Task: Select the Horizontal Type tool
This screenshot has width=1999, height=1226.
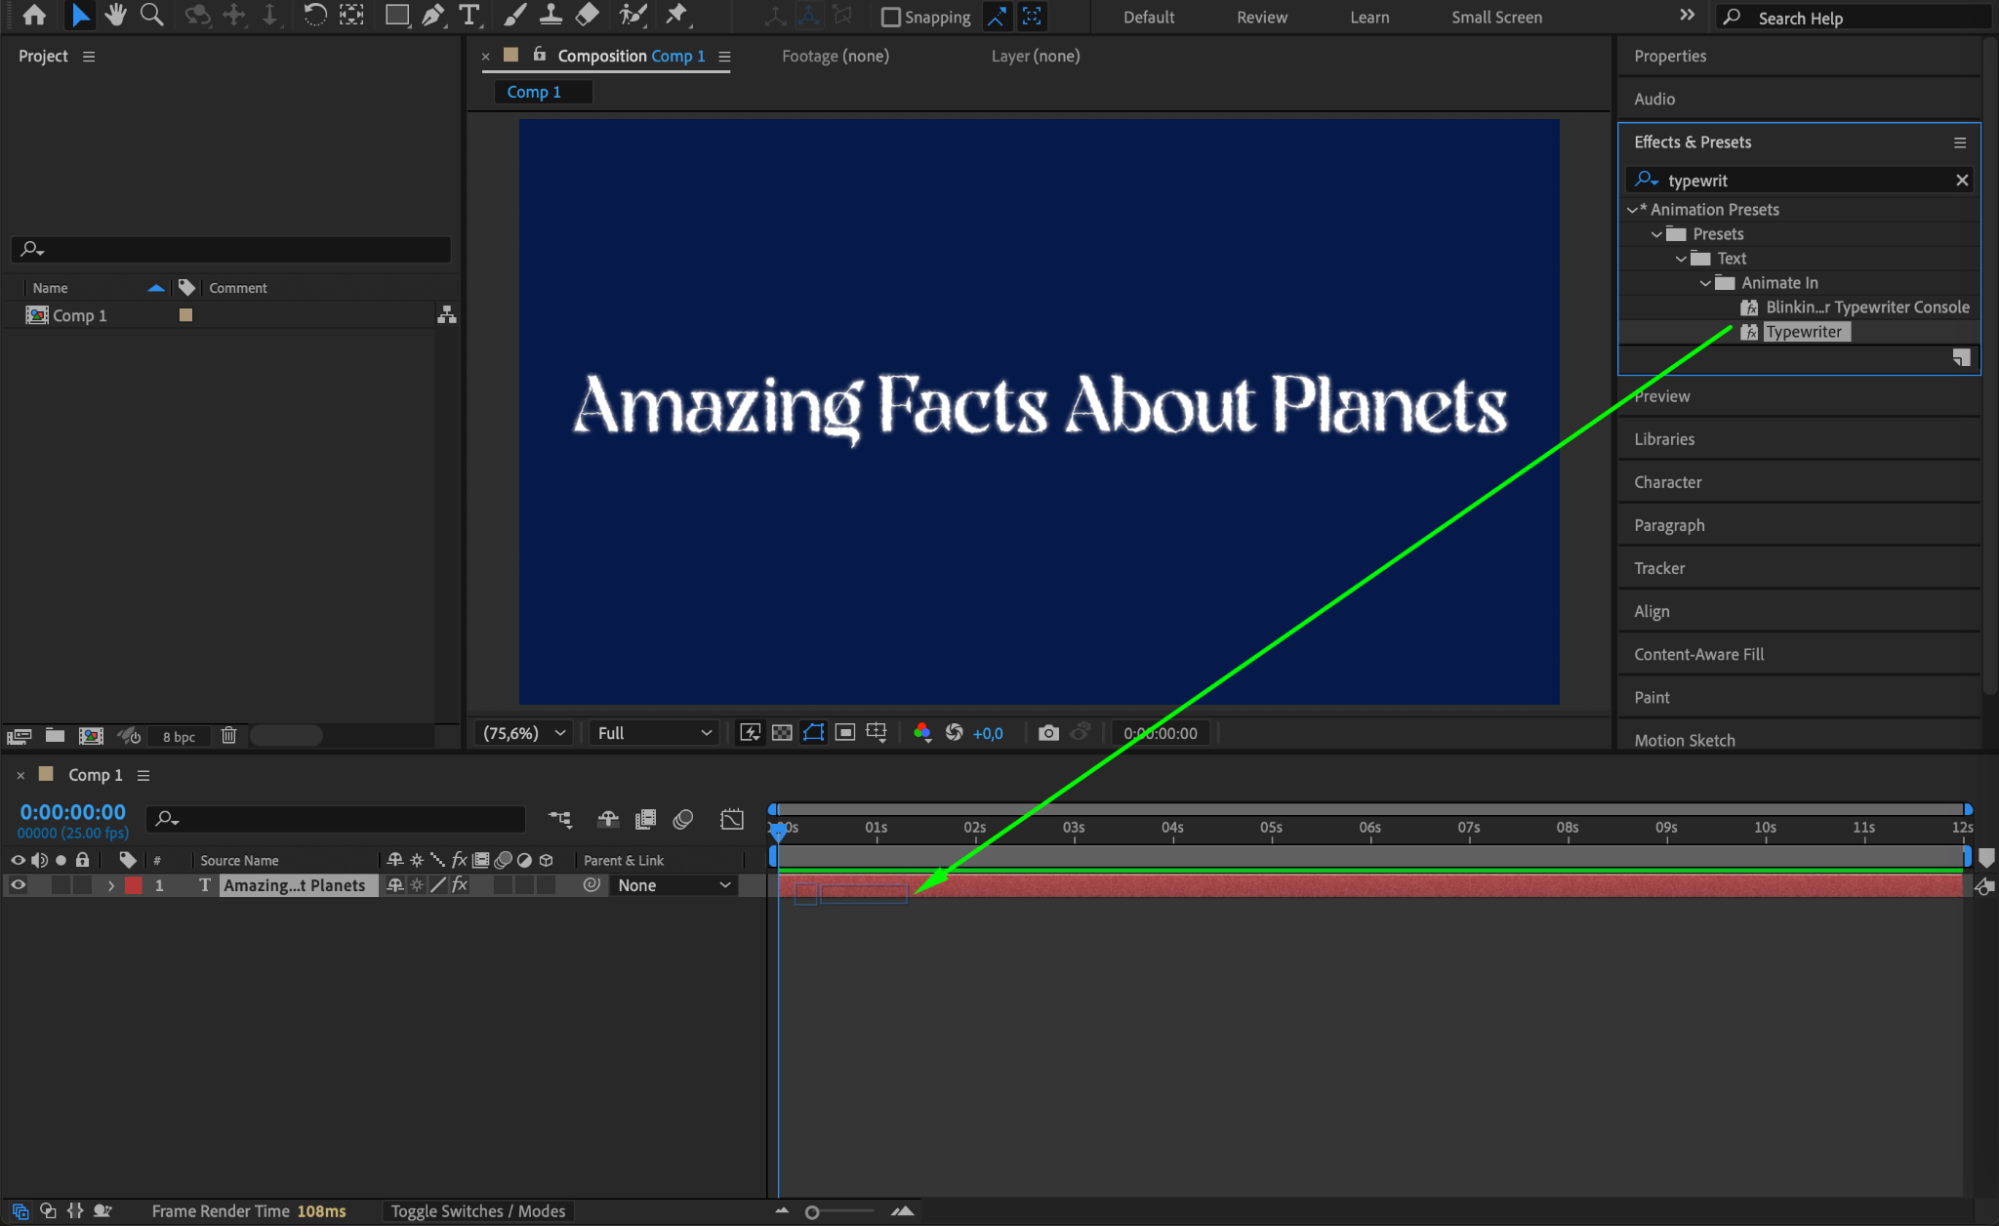Action: click(468, 15)
